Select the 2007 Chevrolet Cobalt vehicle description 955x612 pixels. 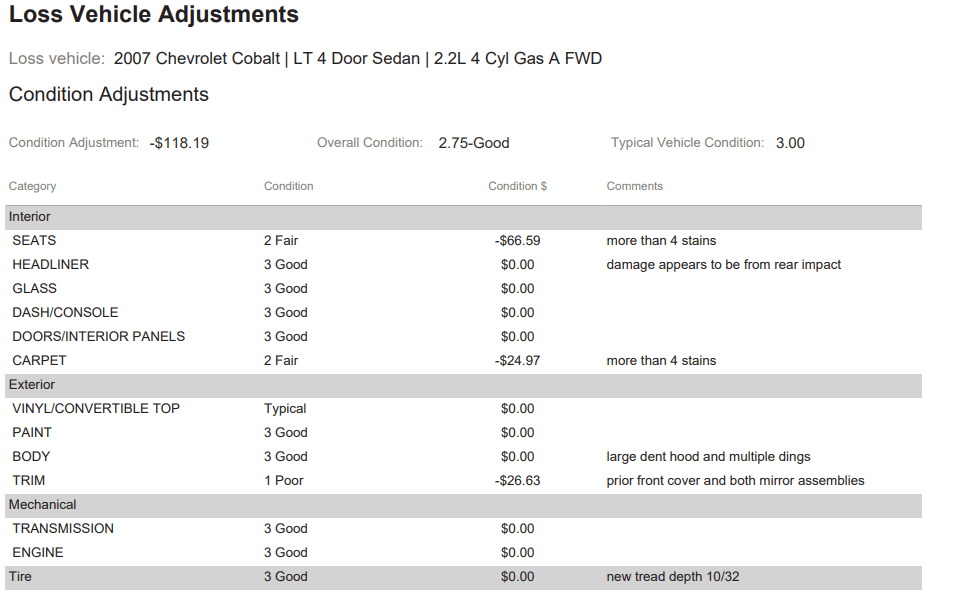358,58
